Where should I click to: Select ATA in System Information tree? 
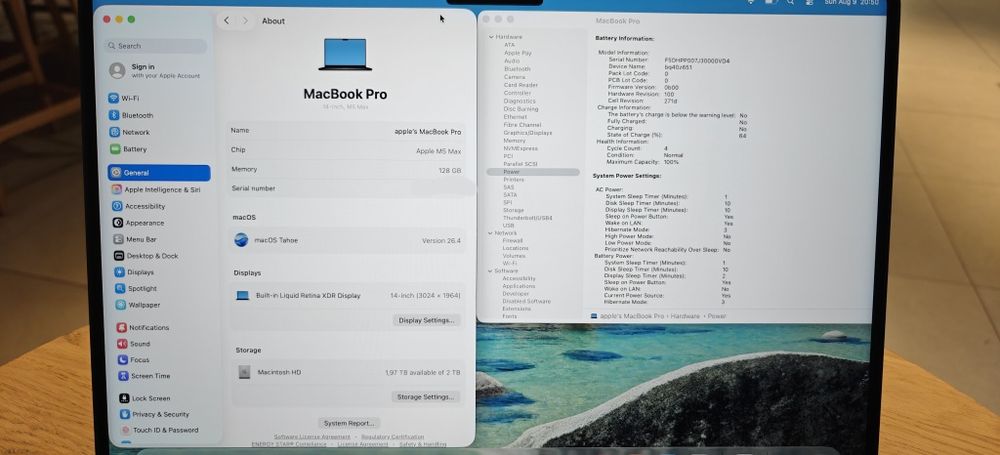point(510,45)
